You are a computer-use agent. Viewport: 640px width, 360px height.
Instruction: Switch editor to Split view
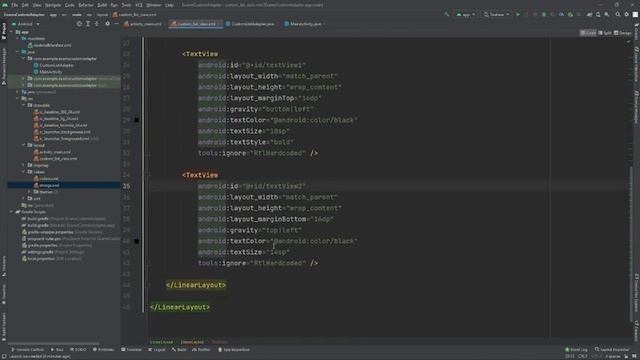pos(605,33)
